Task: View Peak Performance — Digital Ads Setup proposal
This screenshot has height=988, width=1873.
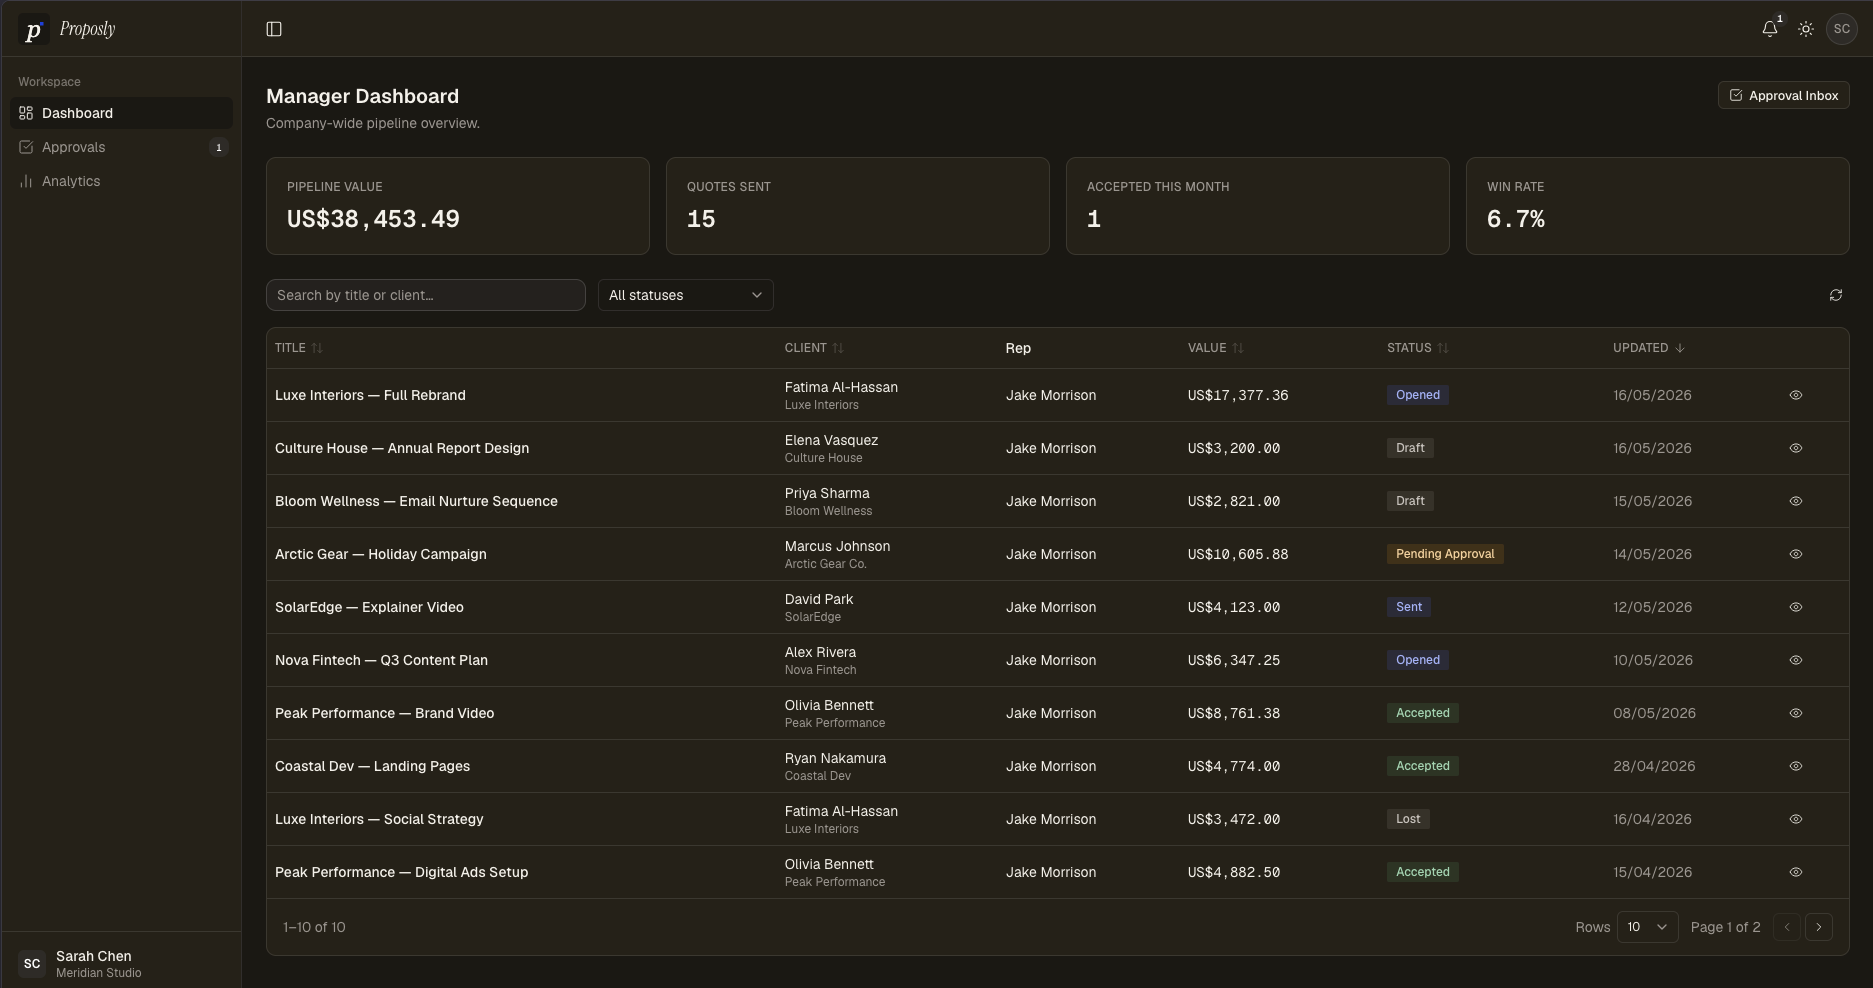Action: [x=1796, y=872]
